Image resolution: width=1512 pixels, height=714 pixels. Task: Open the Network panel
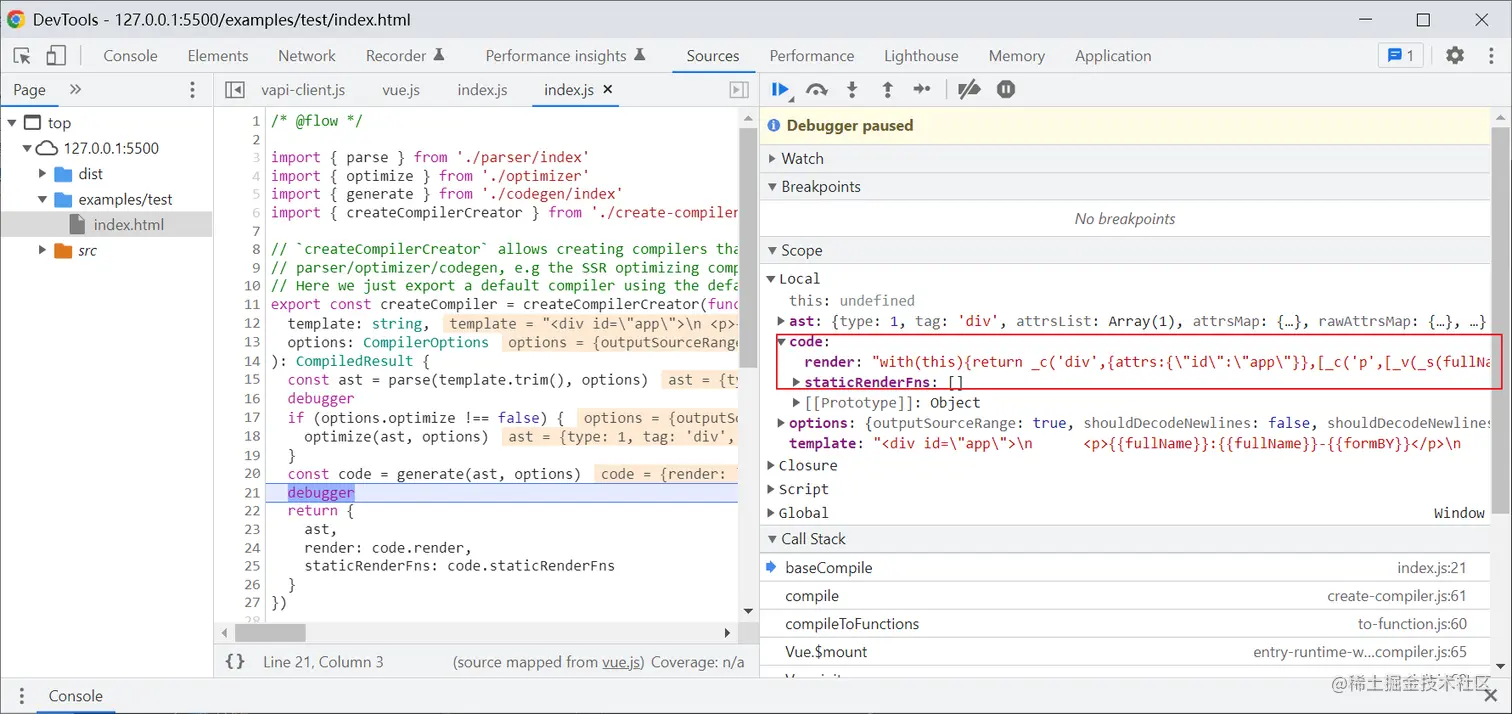[307, 56]
